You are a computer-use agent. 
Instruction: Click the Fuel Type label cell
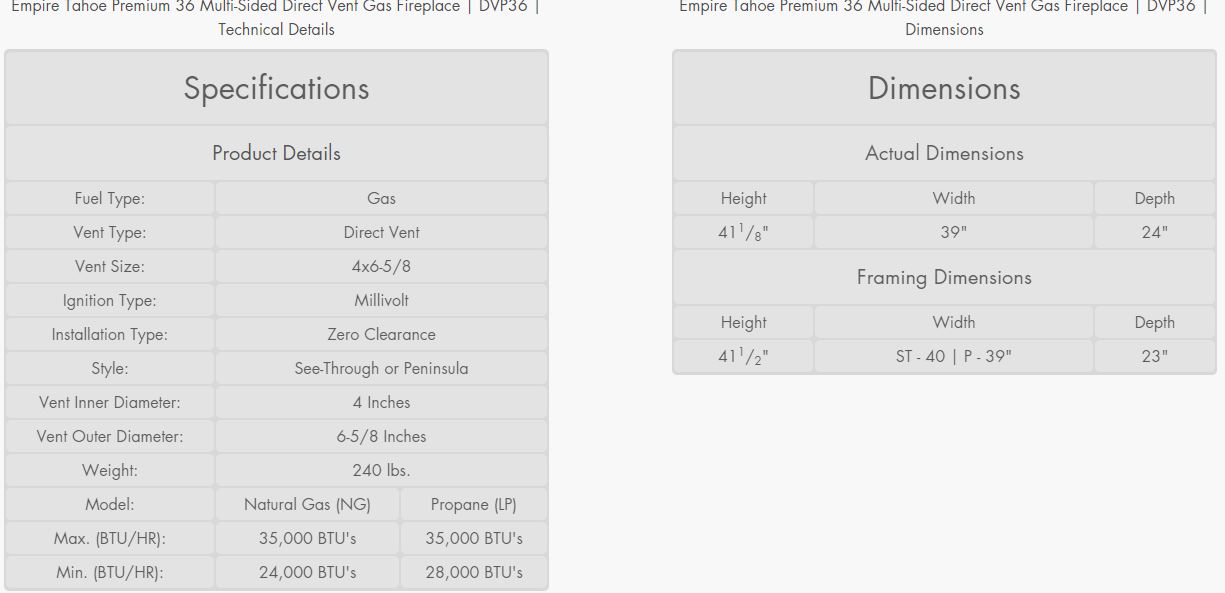110,198
